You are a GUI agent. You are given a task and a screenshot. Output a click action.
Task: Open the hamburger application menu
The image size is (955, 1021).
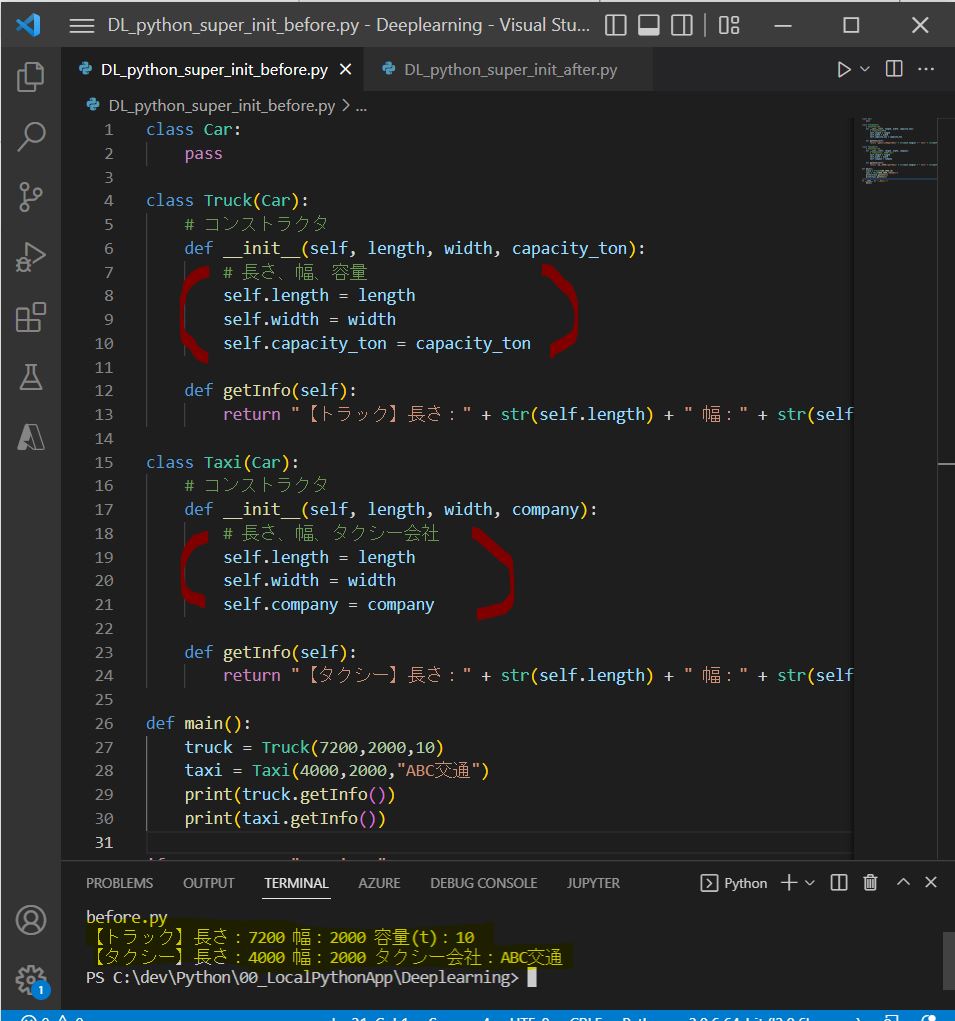point(81,25)
